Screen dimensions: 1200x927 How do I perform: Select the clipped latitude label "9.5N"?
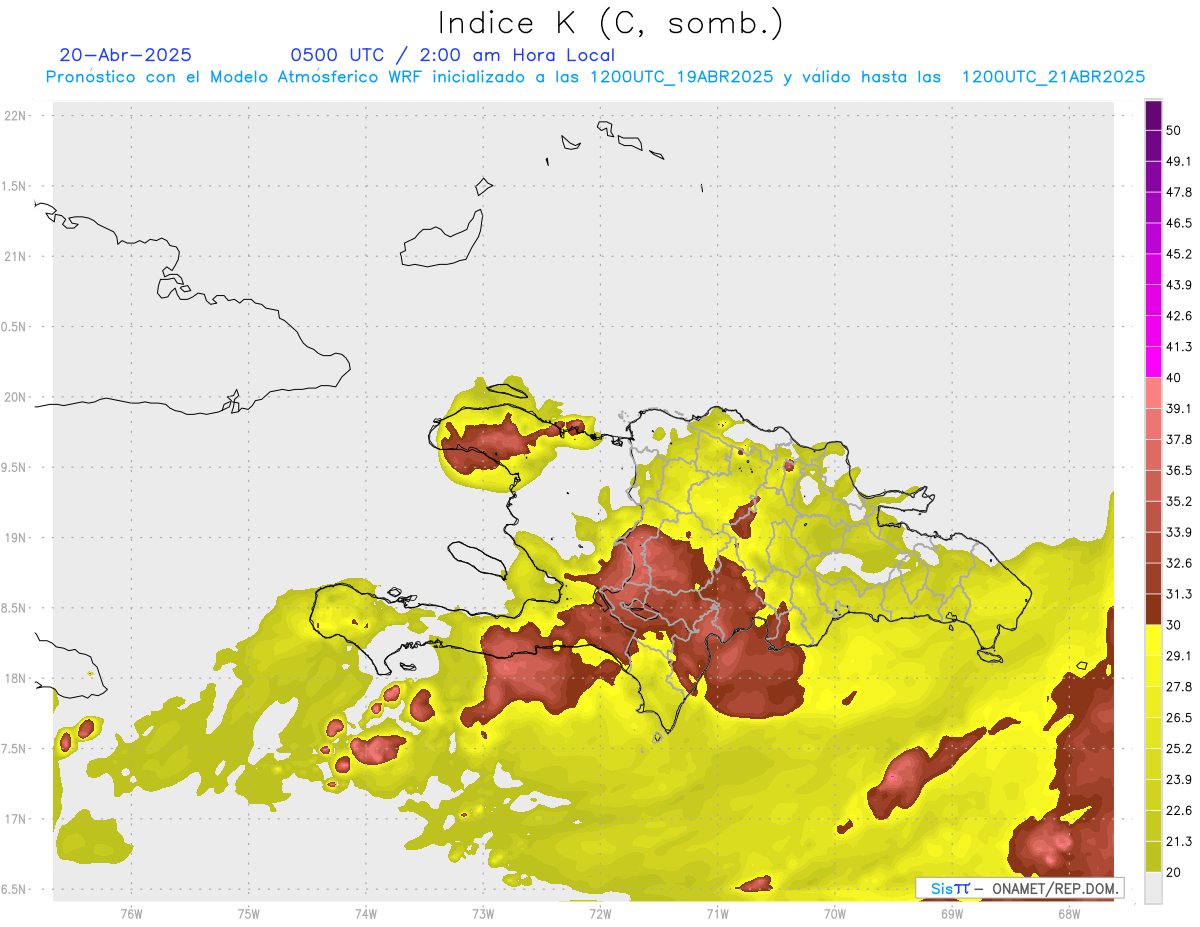(15, 467)
